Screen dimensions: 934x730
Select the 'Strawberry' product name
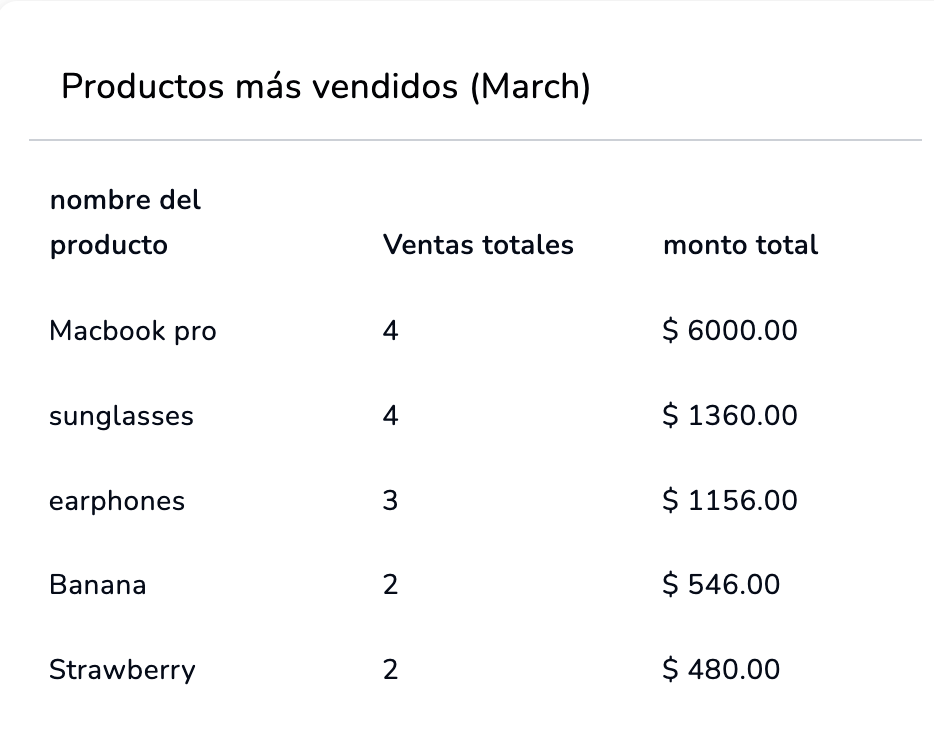[122, 670]
